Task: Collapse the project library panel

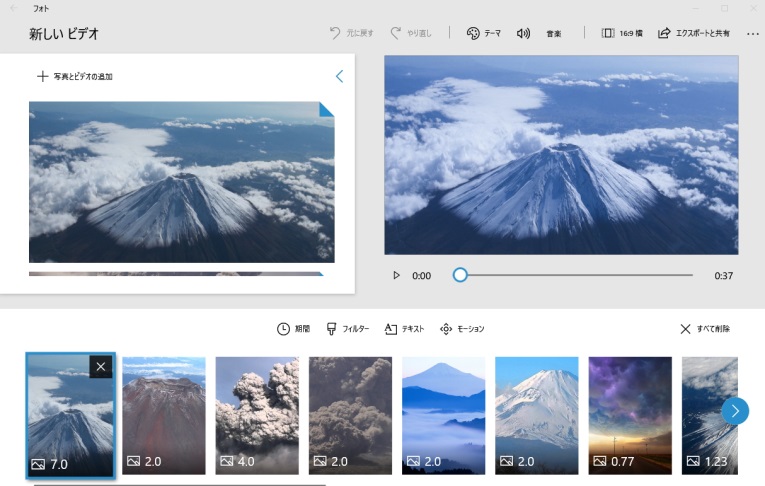Action: point(339,76)
